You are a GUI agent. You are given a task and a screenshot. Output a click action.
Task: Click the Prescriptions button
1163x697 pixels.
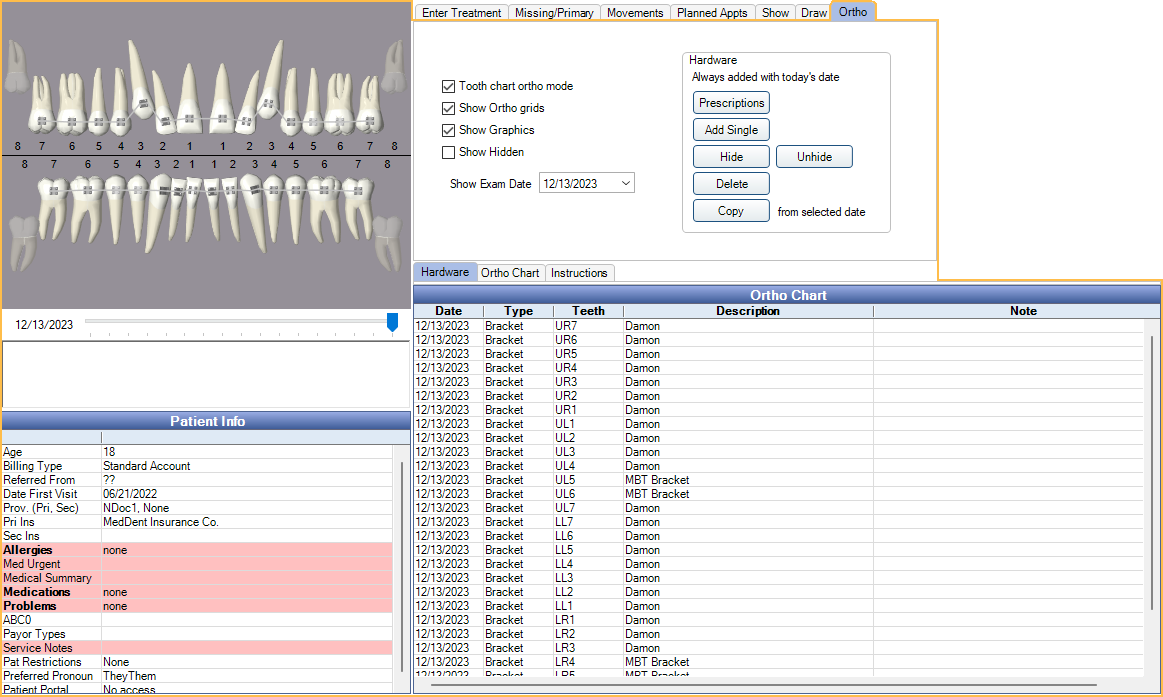click(x=731, y=103)
